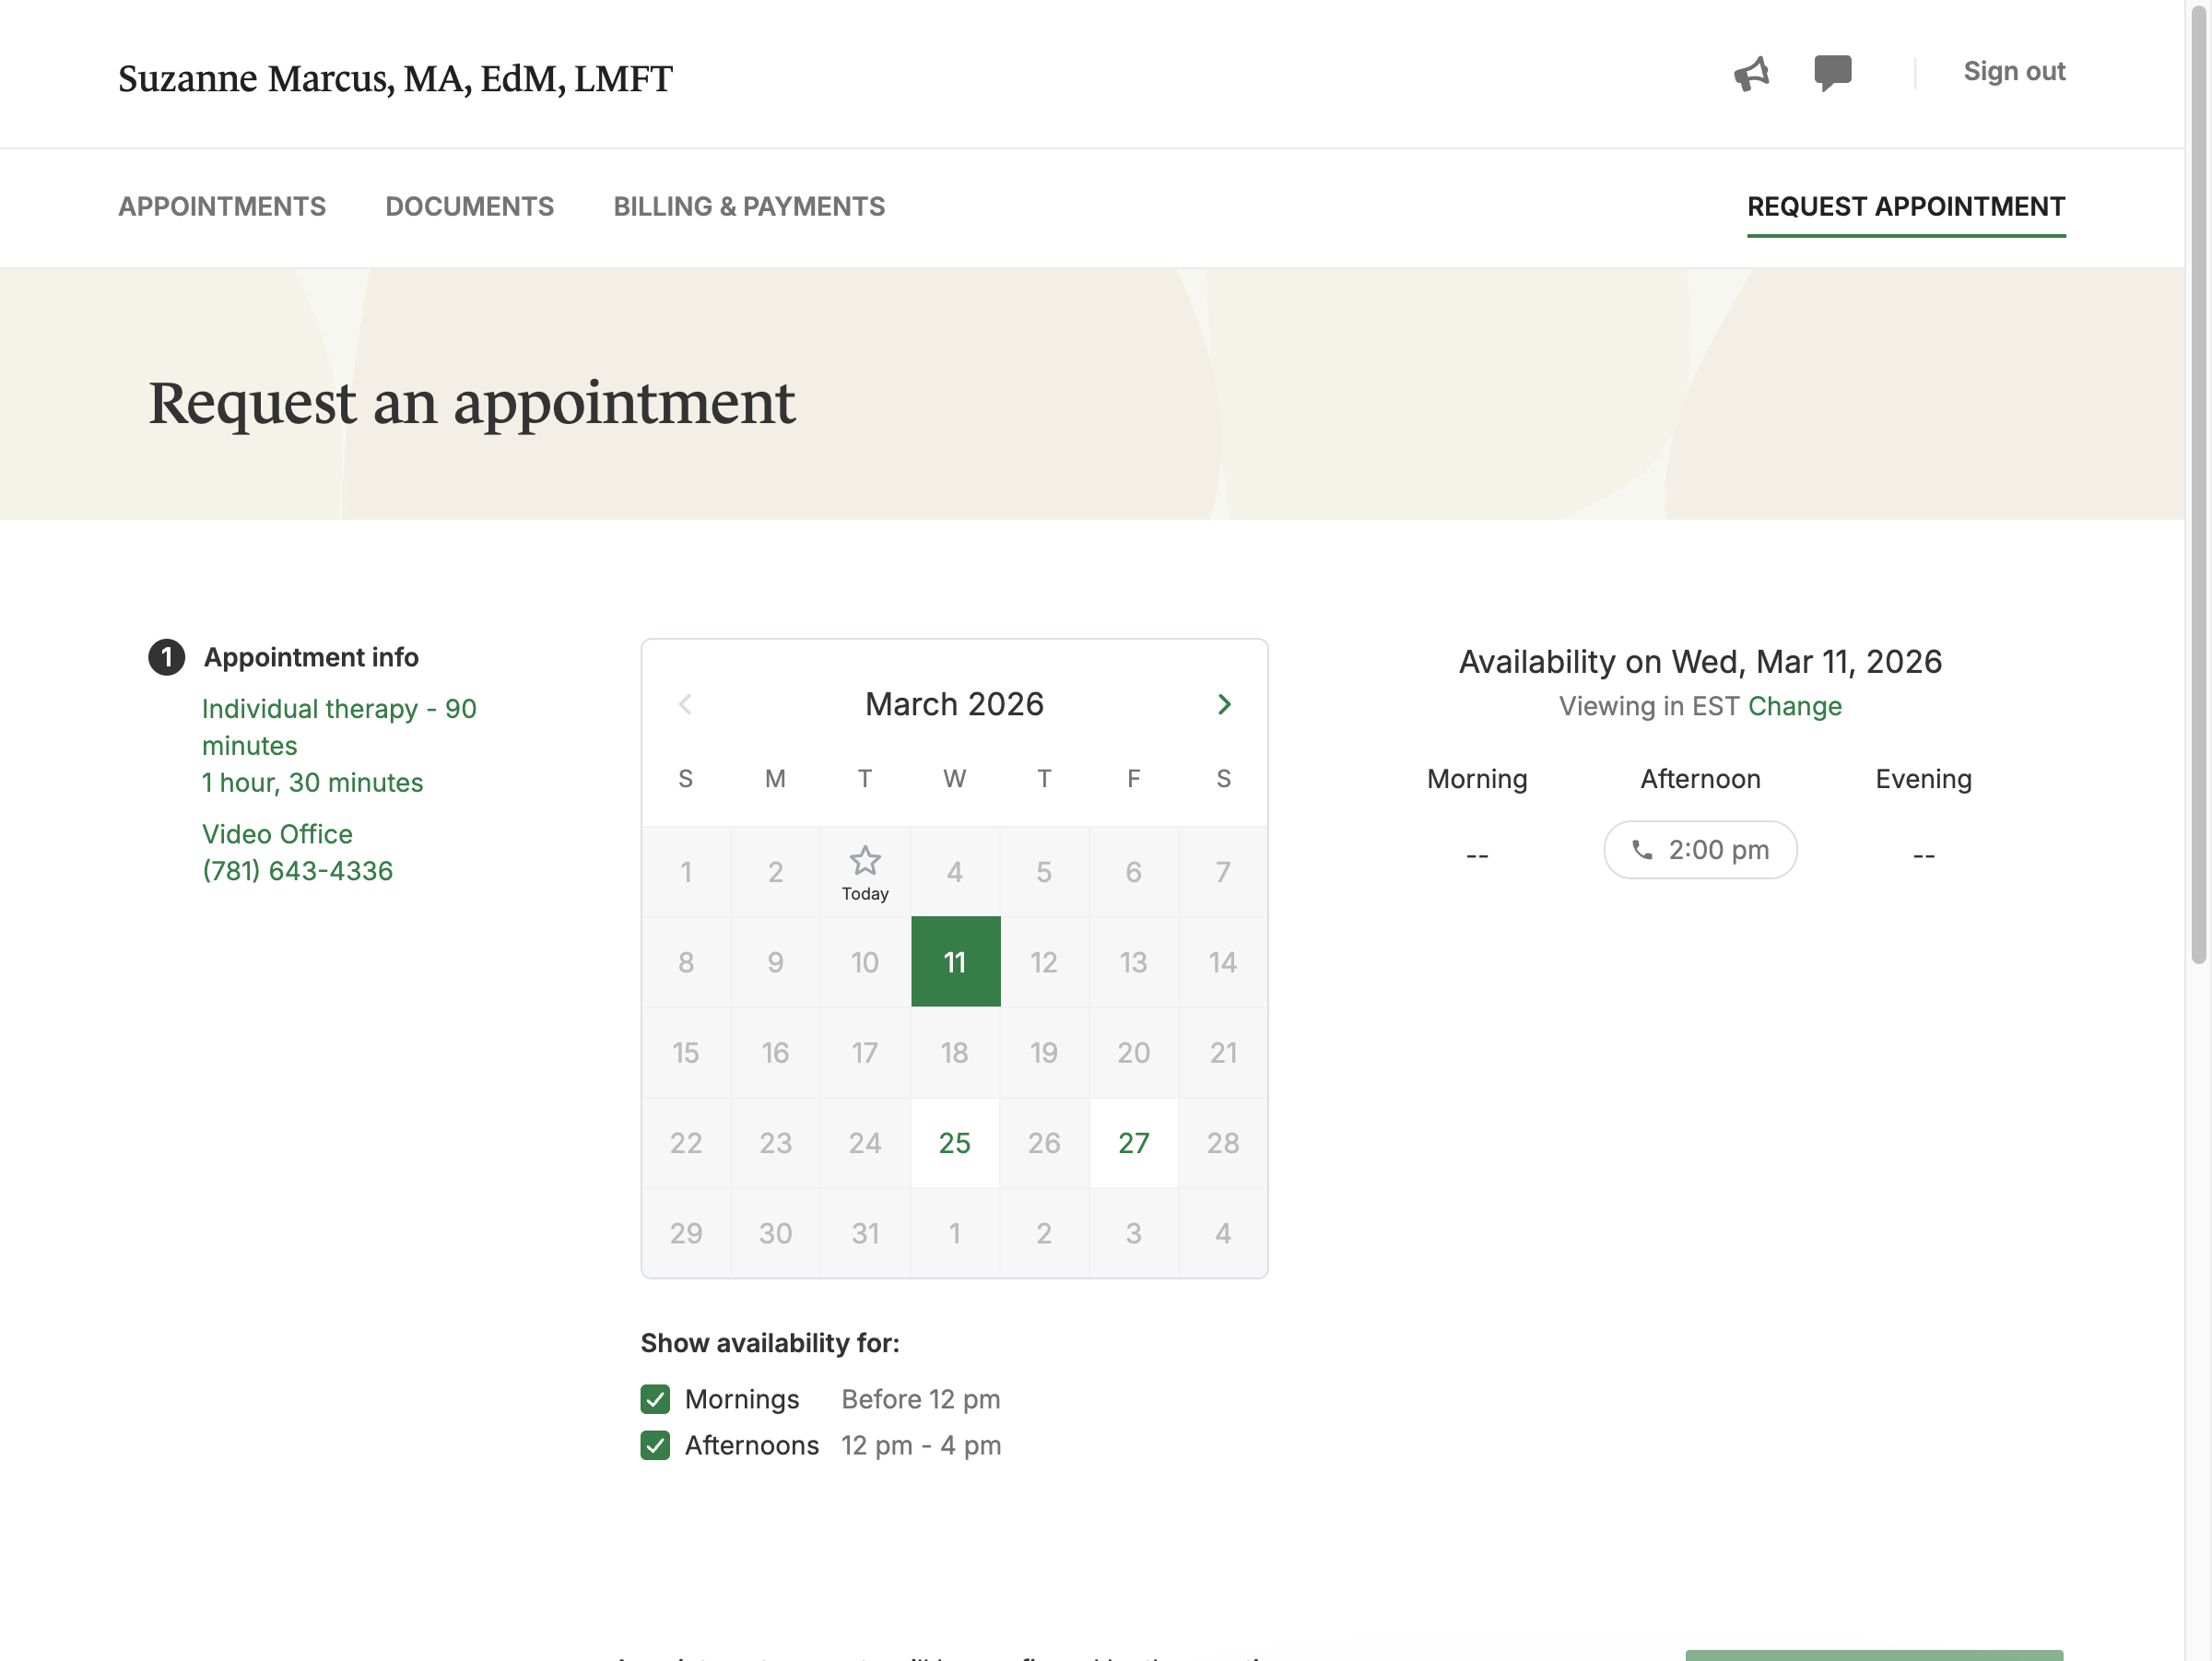Open the messages chat bubble icon
Screen dimensions: 2212x1661
click(x=1832, y=72)
